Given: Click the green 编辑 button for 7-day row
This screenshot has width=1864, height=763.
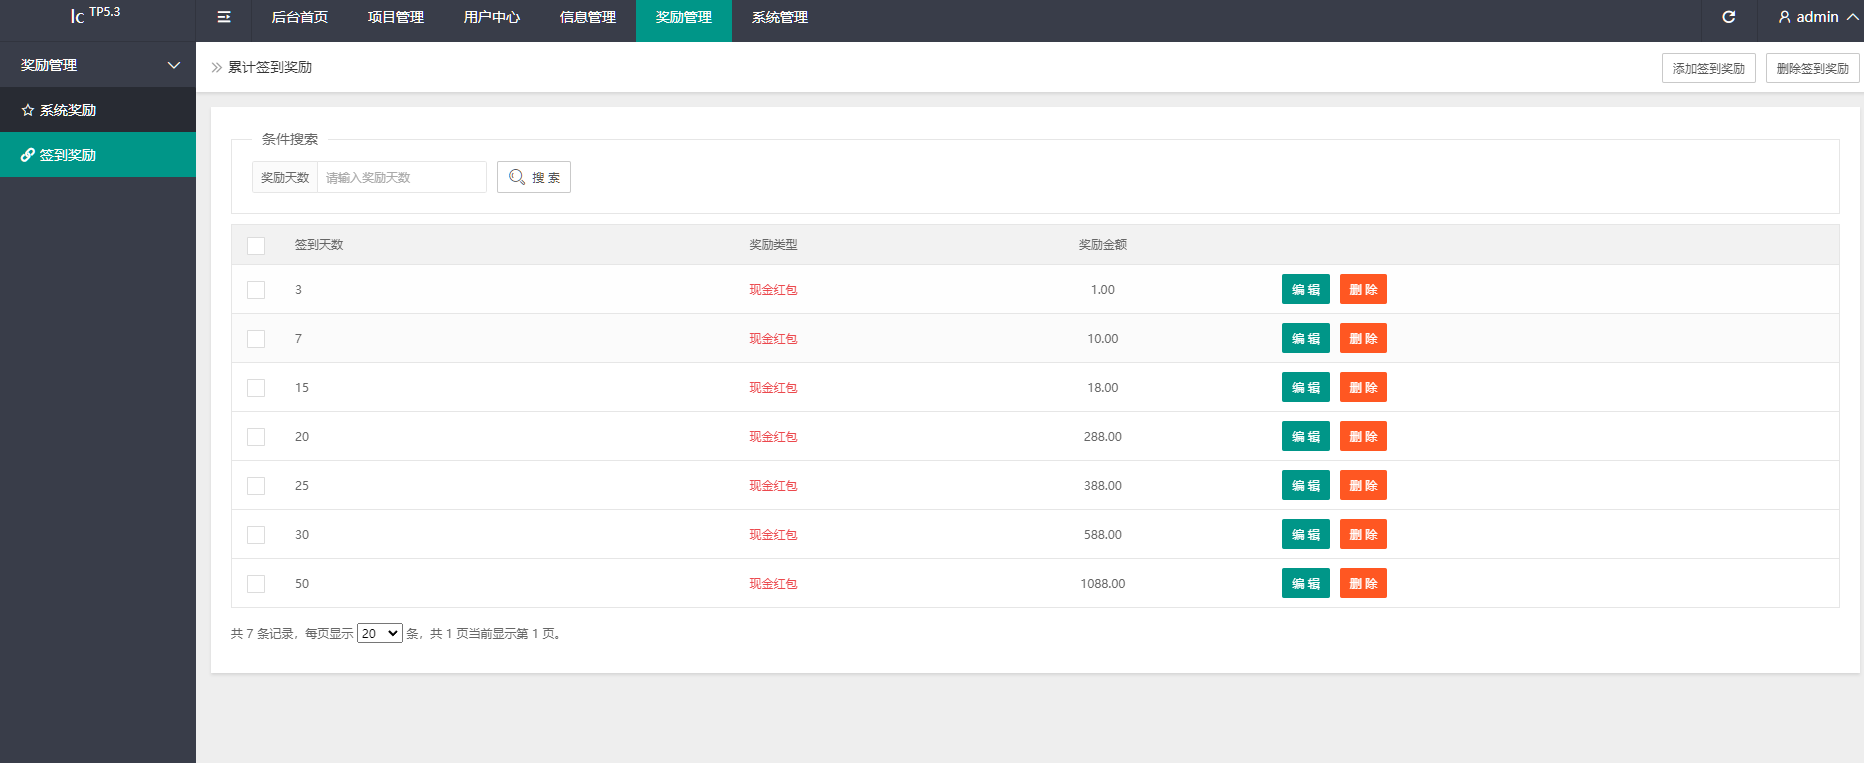Looking at the screenshot, I should pyautogui.click(x=1305, y=339).
